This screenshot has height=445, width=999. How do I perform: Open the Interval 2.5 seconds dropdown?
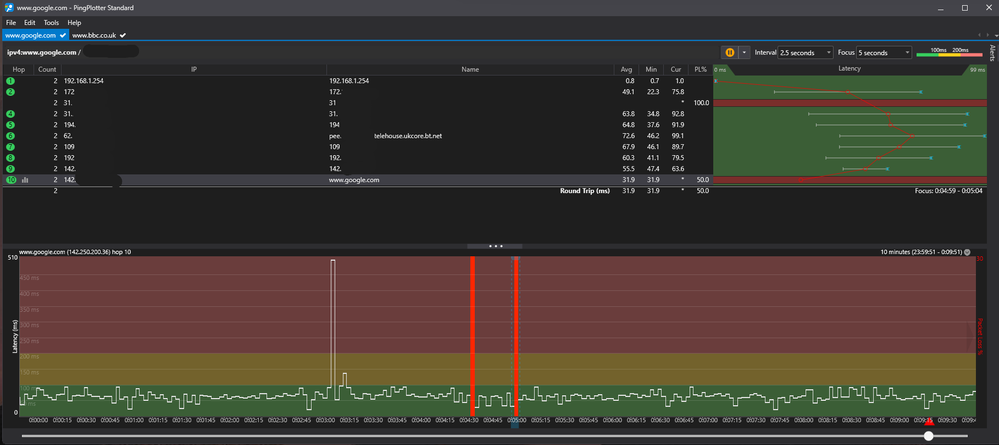coord(805,52)
